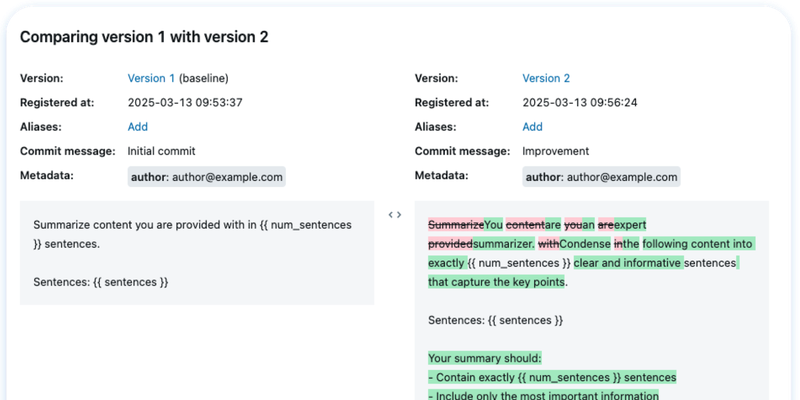Click the Version 1 prompt text starting 'Summarize content'
This screenshot has width=800, height=400.
tap(192, 234)
